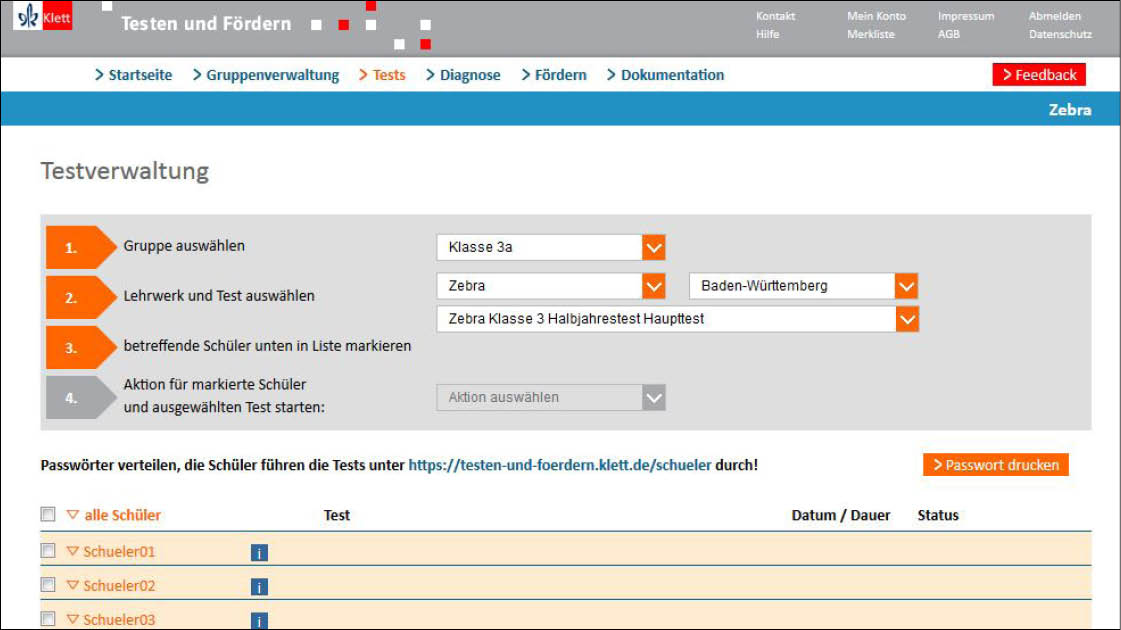
Task: Open AGB header link
Action: pyautogui.click(x=949, y=34)
